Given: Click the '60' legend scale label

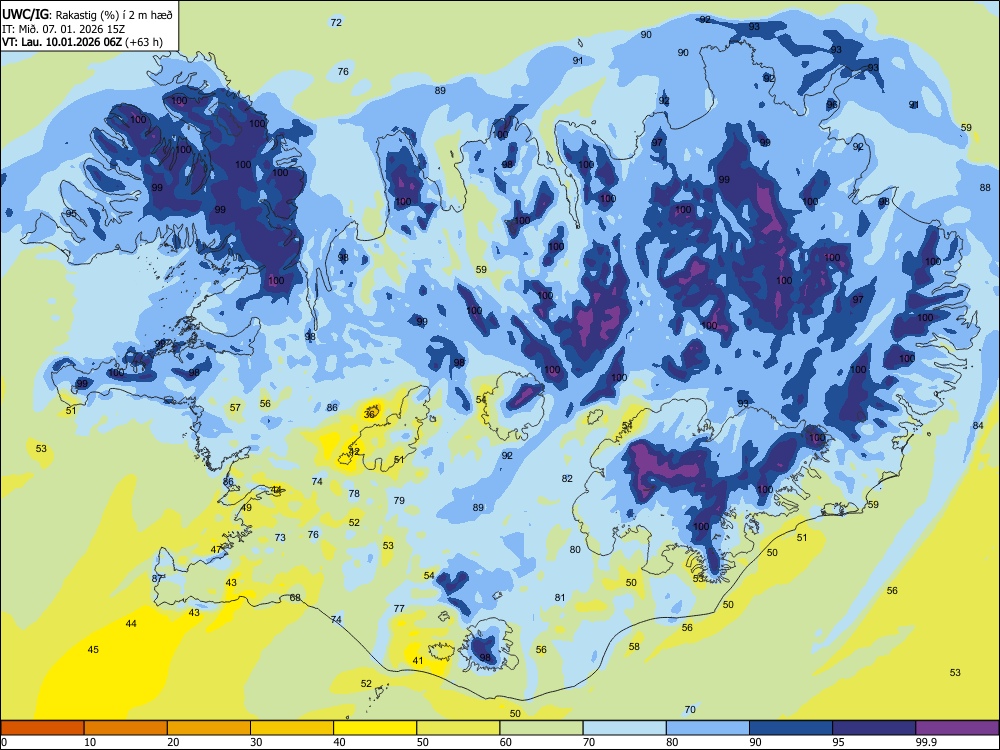Looking at the screenshot, I should (x=506, y=742).
